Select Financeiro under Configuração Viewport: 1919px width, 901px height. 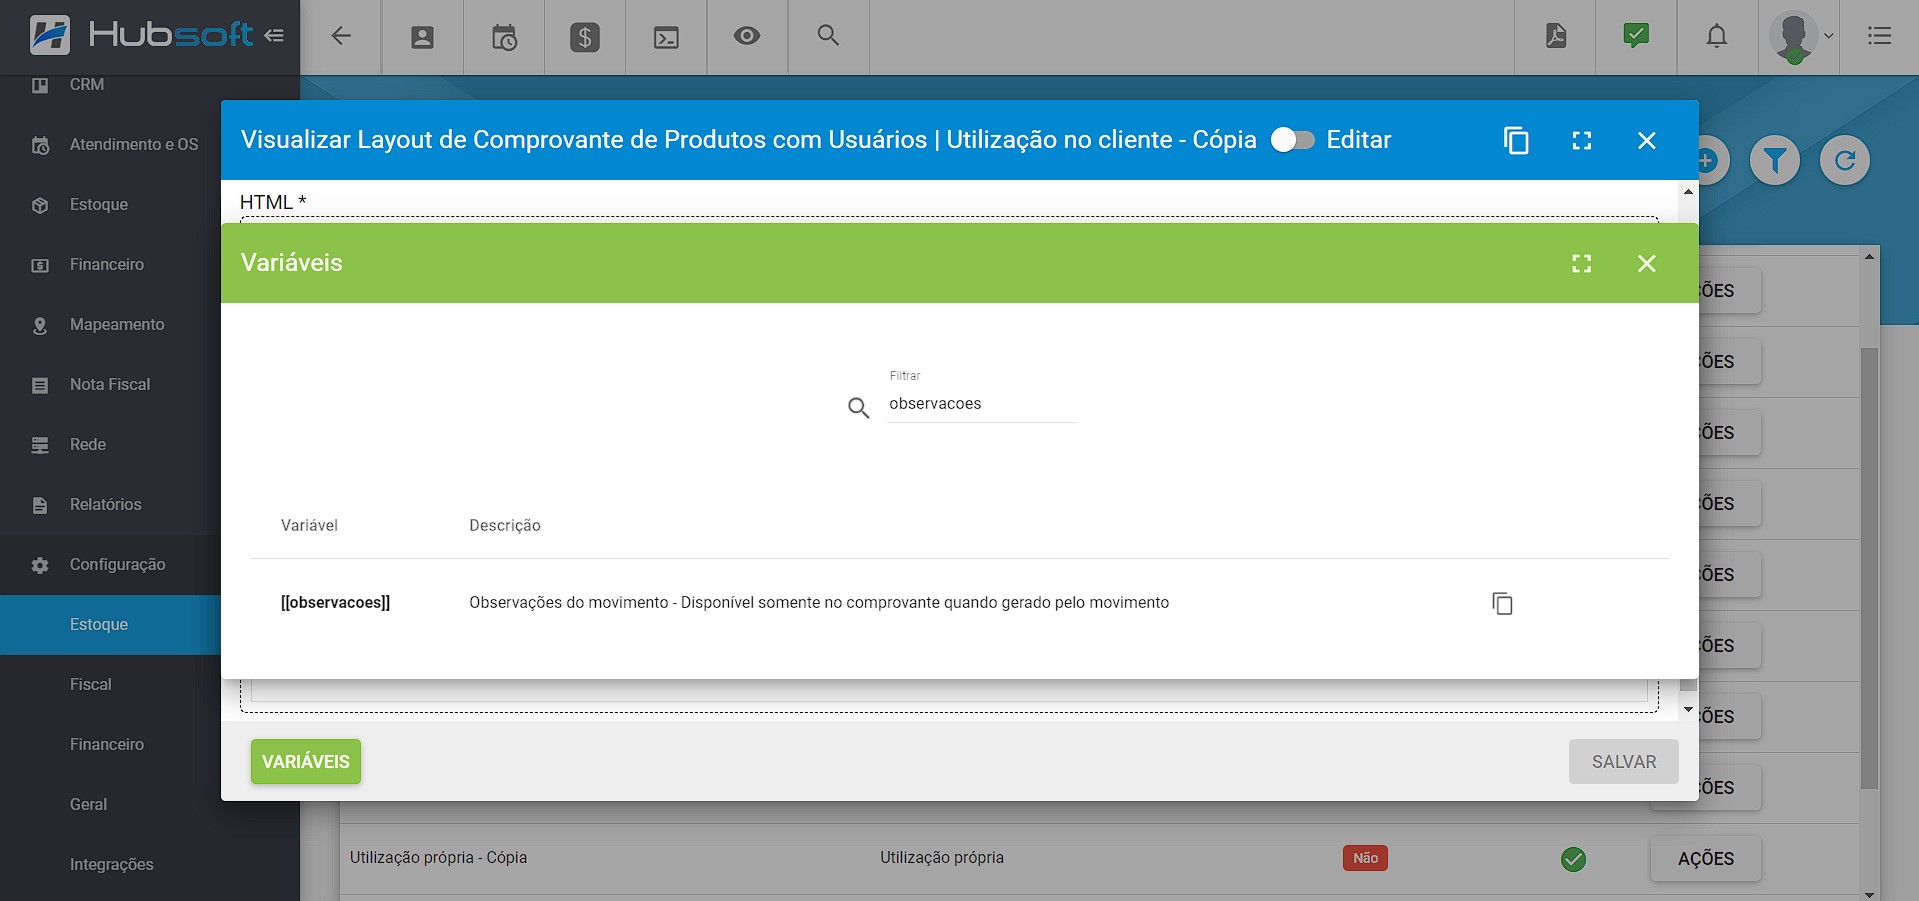(110, 745)
